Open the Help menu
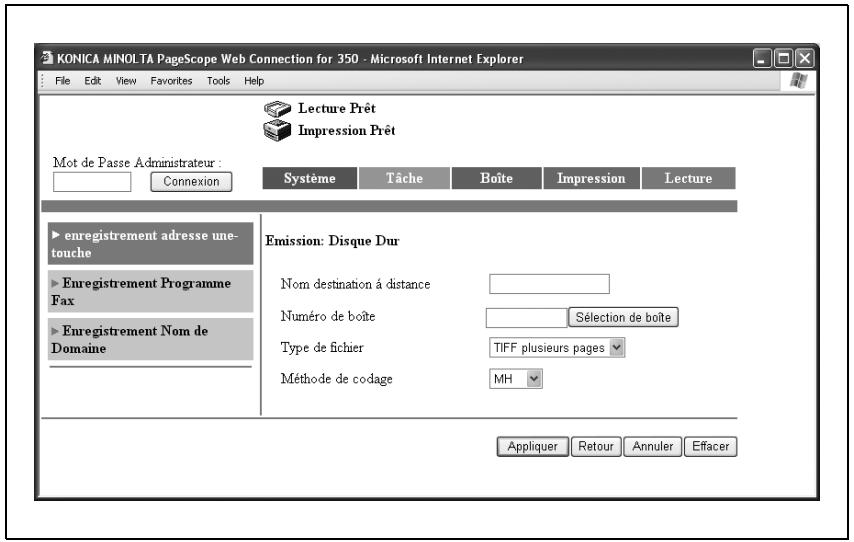 tap(254, 81)
